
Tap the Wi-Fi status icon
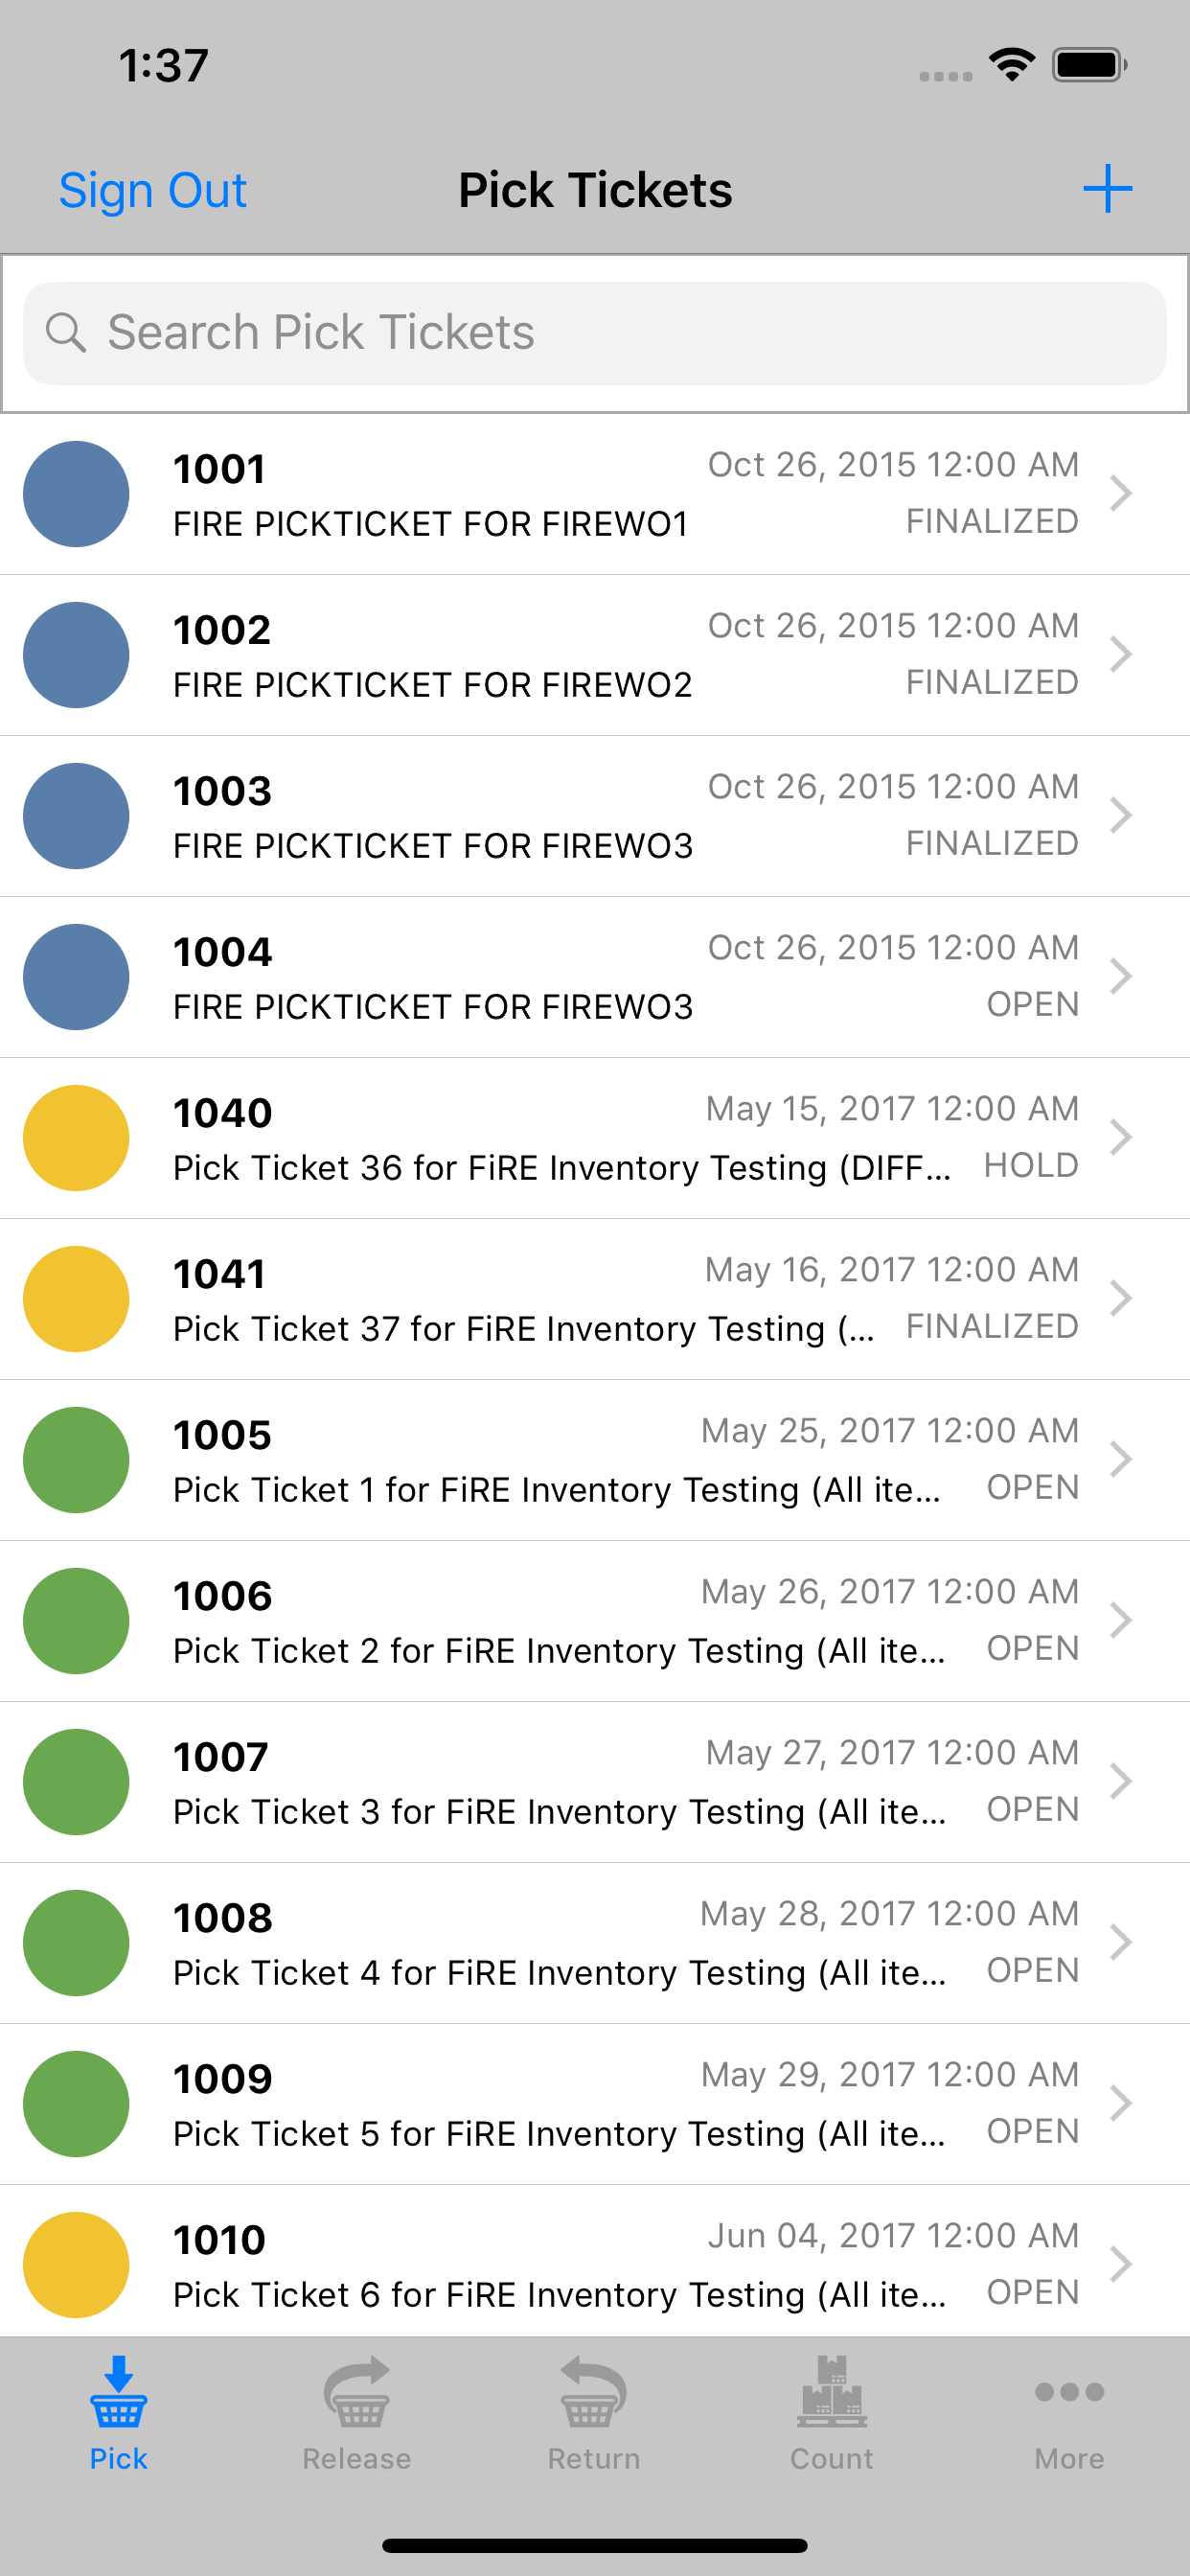tap(1012, 65)
